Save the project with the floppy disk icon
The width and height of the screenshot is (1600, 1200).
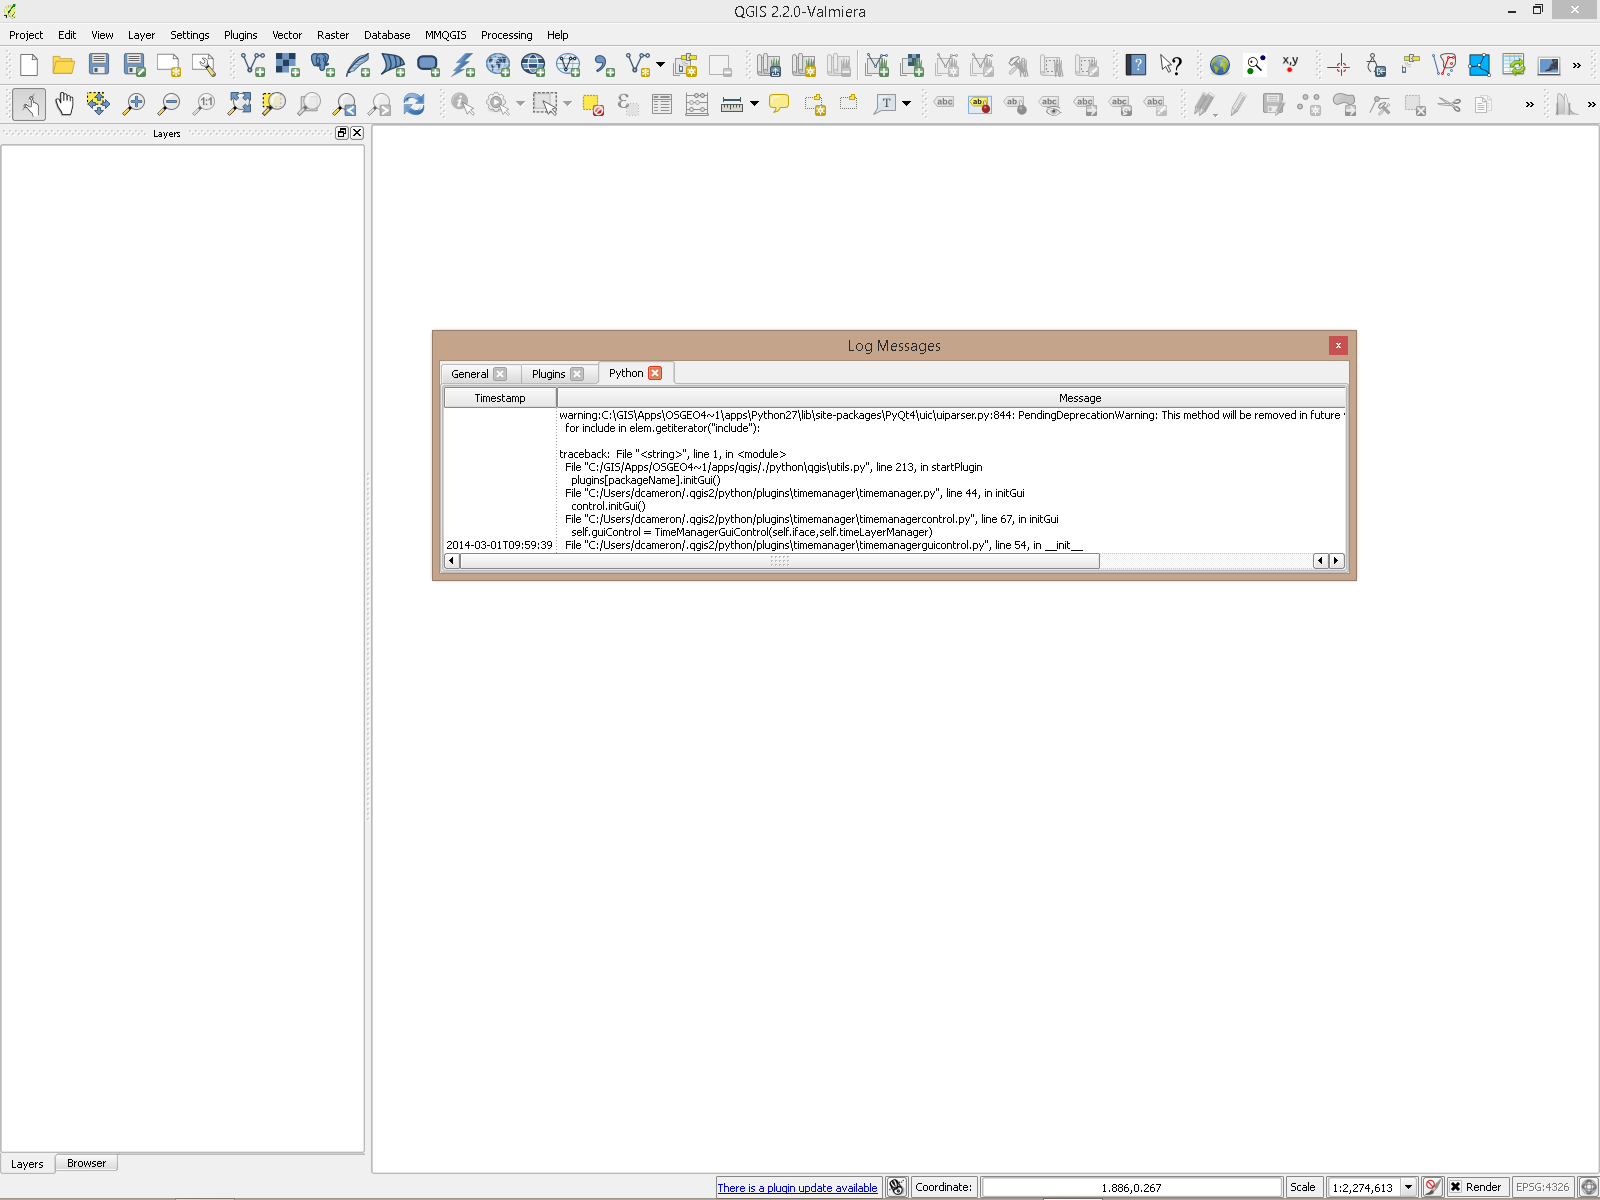[x=99, y=66]
